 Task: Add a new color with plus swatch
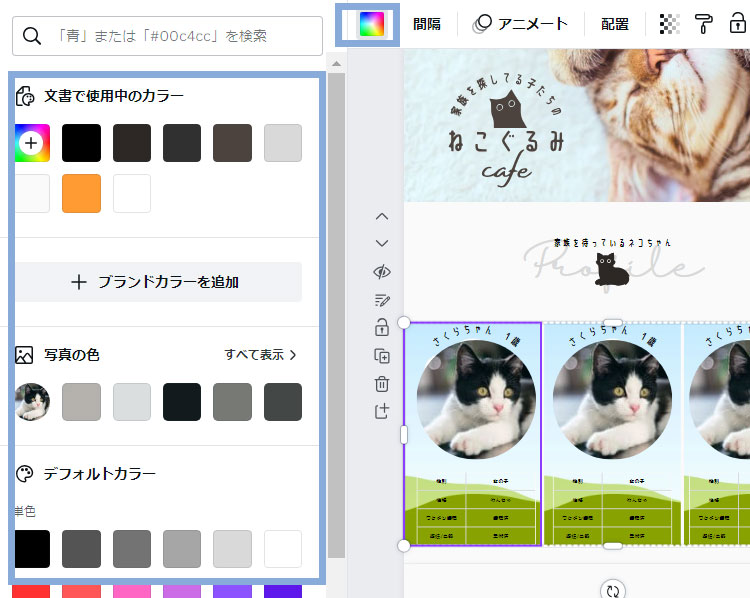point(32,143)
